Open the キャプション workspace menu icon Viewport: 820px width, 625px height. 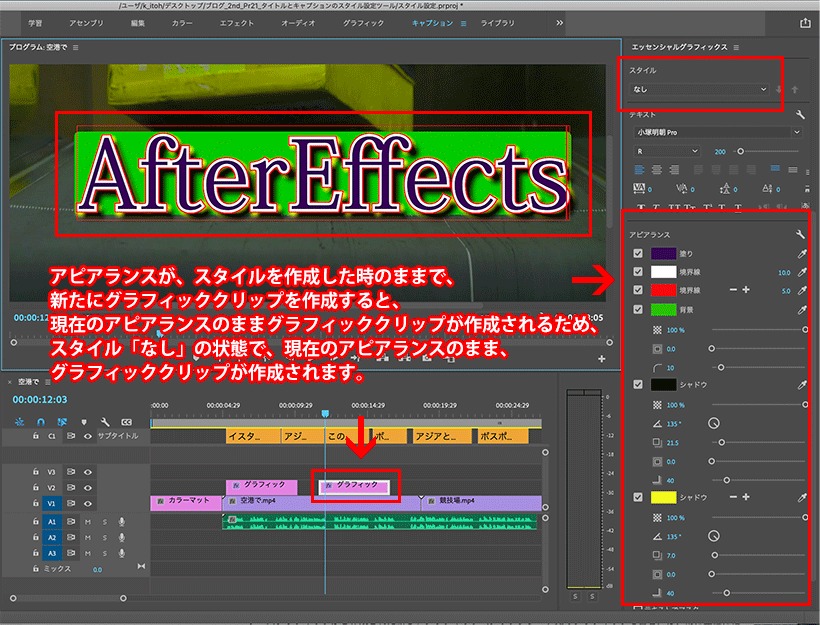pos(463,24)
